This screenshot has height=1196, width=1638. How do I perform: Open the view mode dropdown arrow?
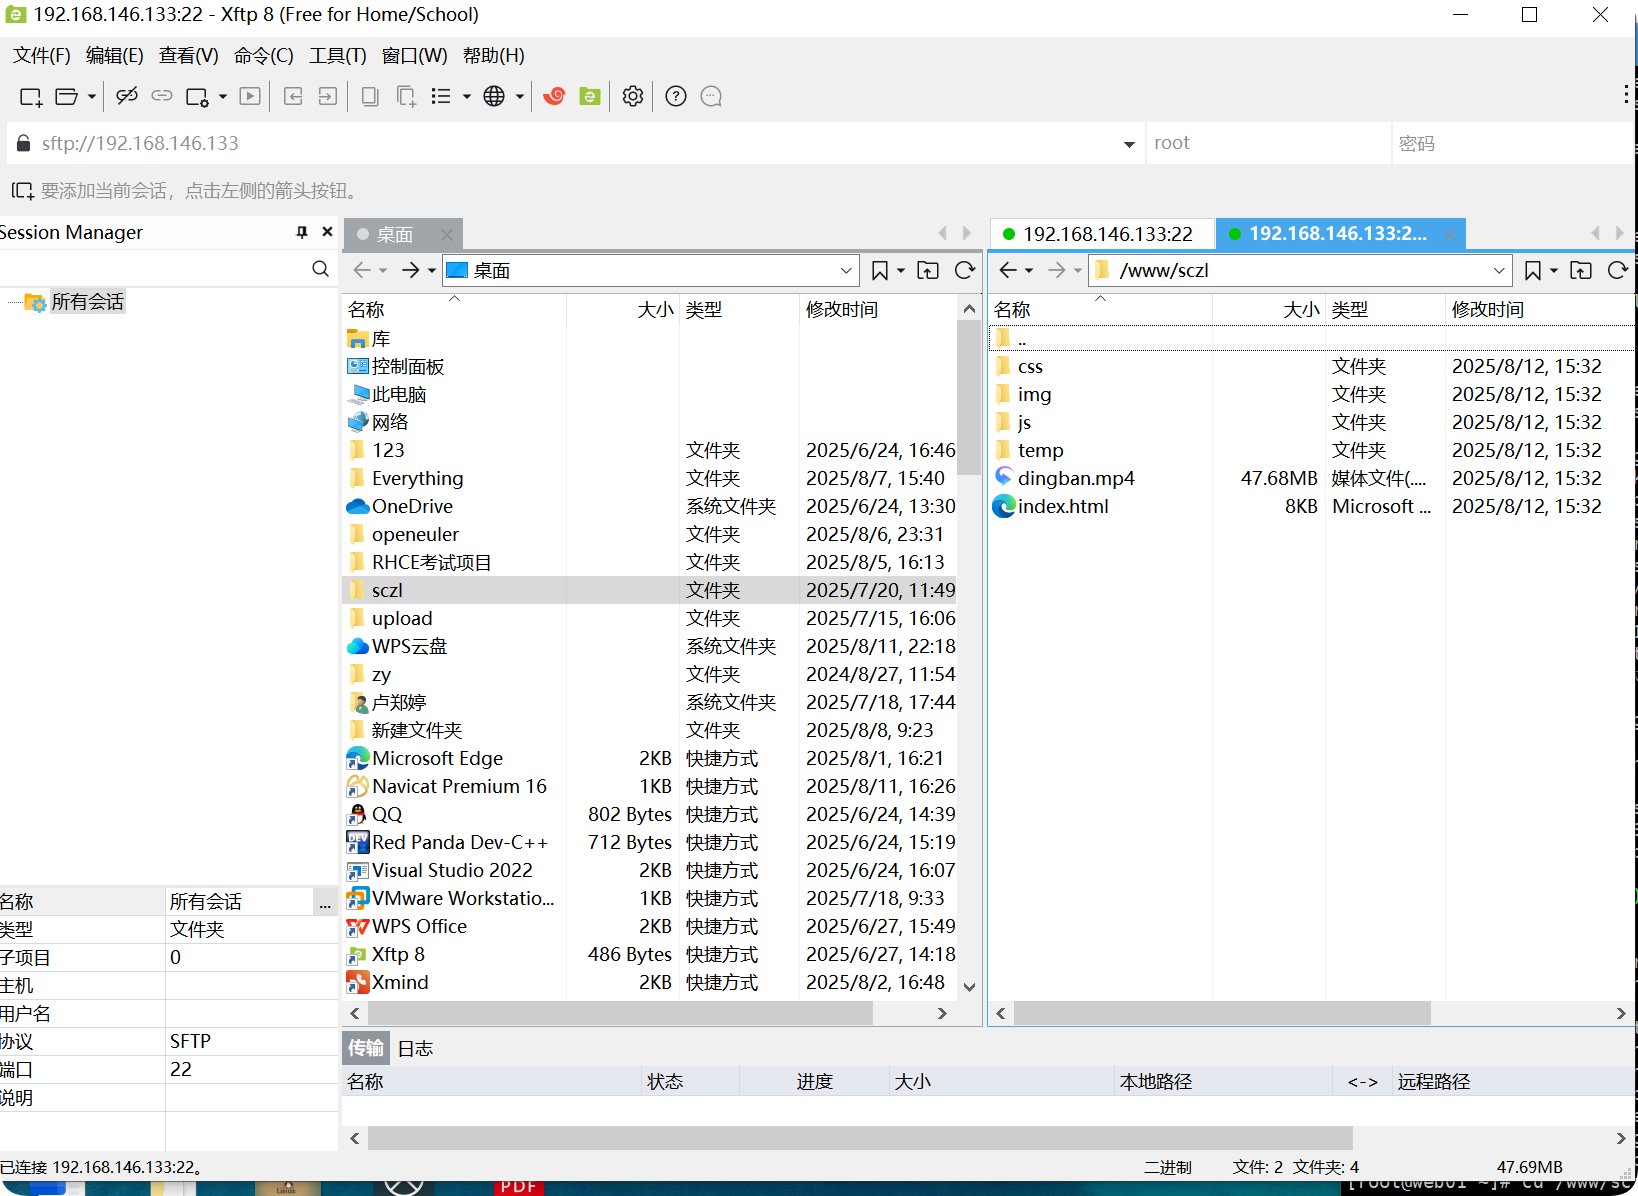pos(466,97)
